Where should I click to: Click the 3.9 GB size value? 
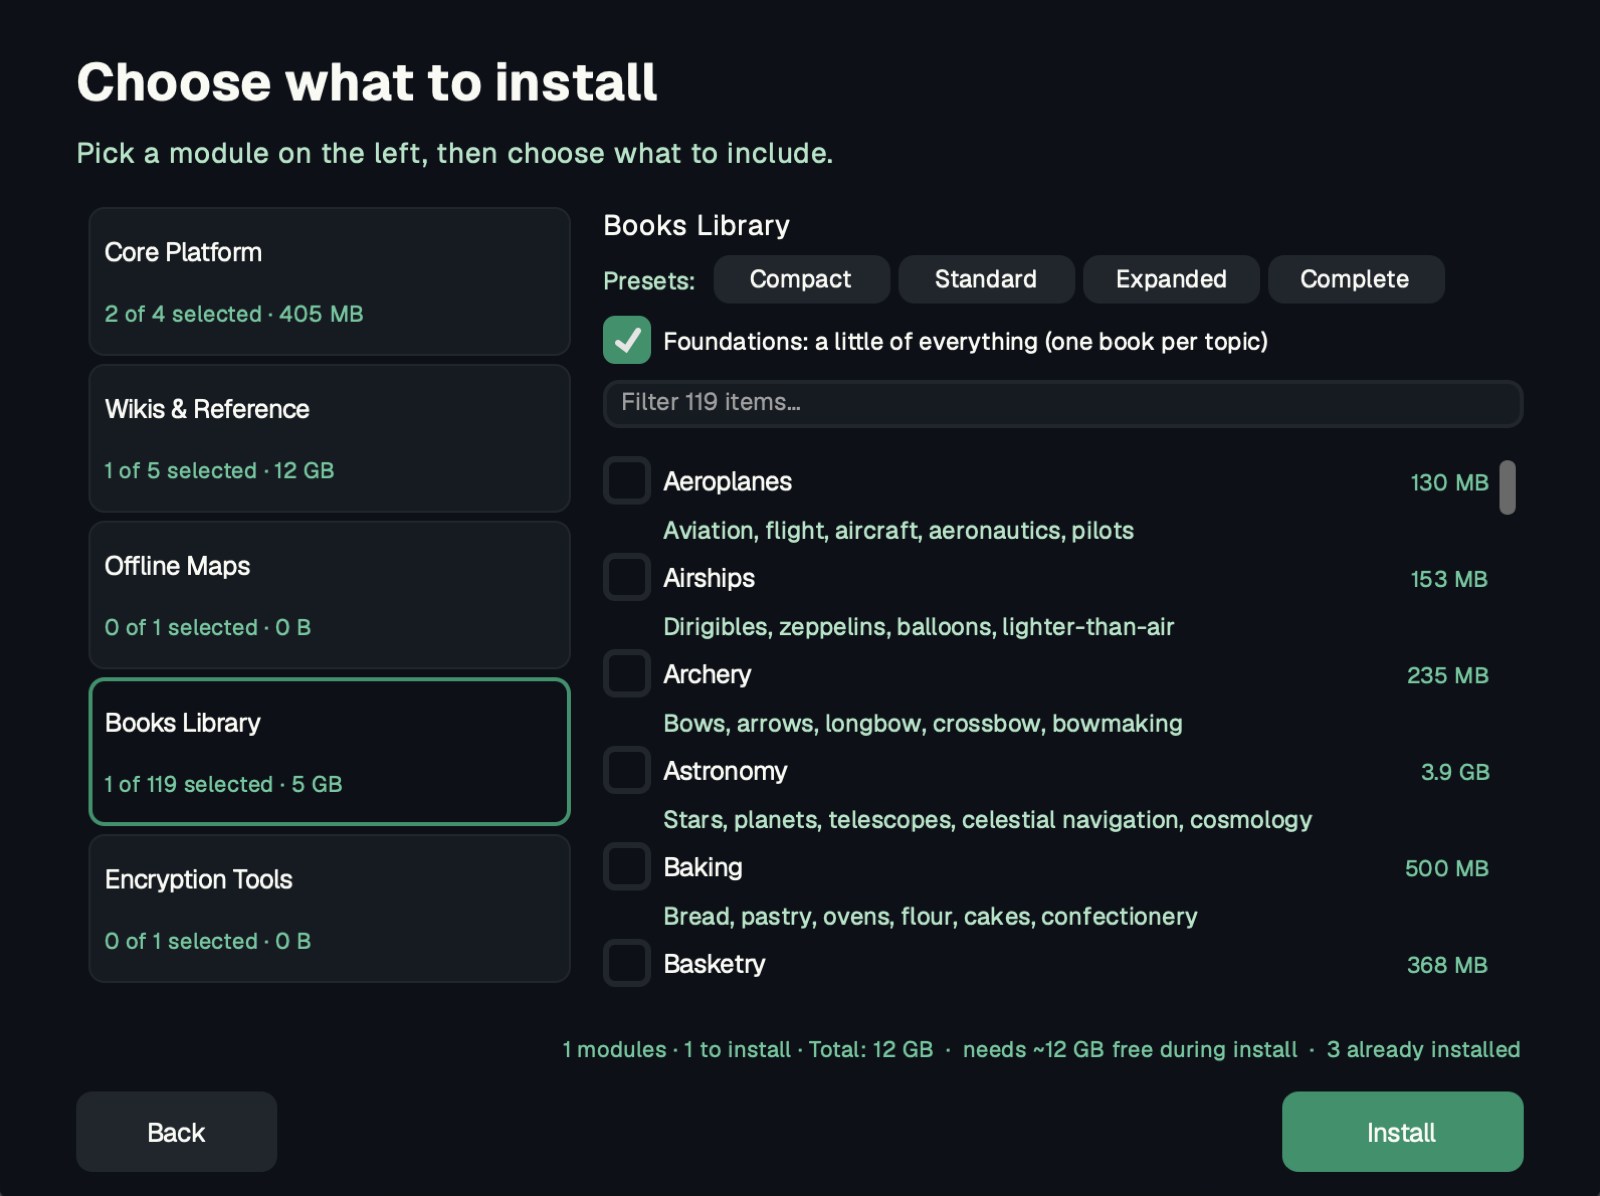click(x=1455, y=772)
